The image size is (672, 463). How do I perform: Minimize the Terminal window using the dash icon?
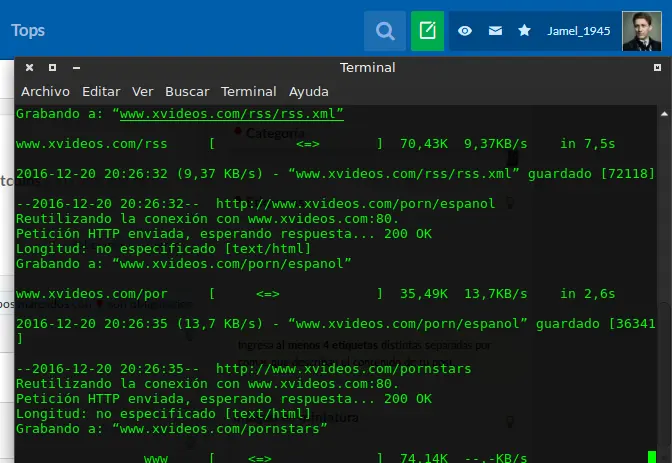[76, 68]
